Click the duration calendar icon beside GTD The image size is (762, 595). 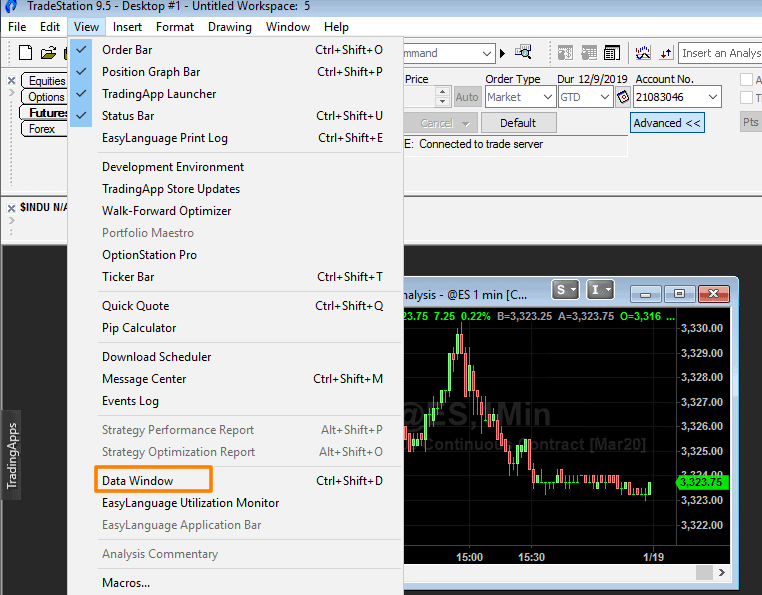[x=623, y=97]
